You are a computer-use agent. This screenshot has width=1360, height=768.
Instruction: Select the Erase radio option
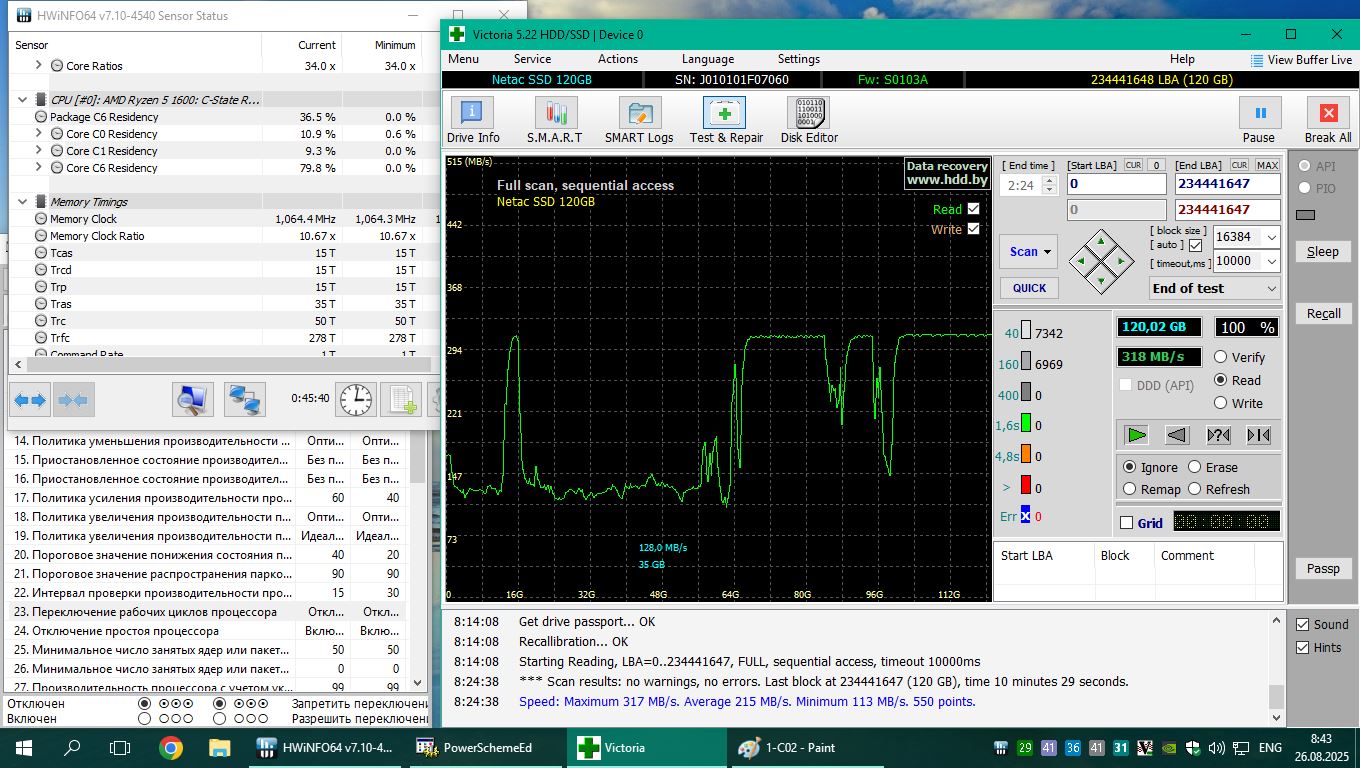point(1194,467)
